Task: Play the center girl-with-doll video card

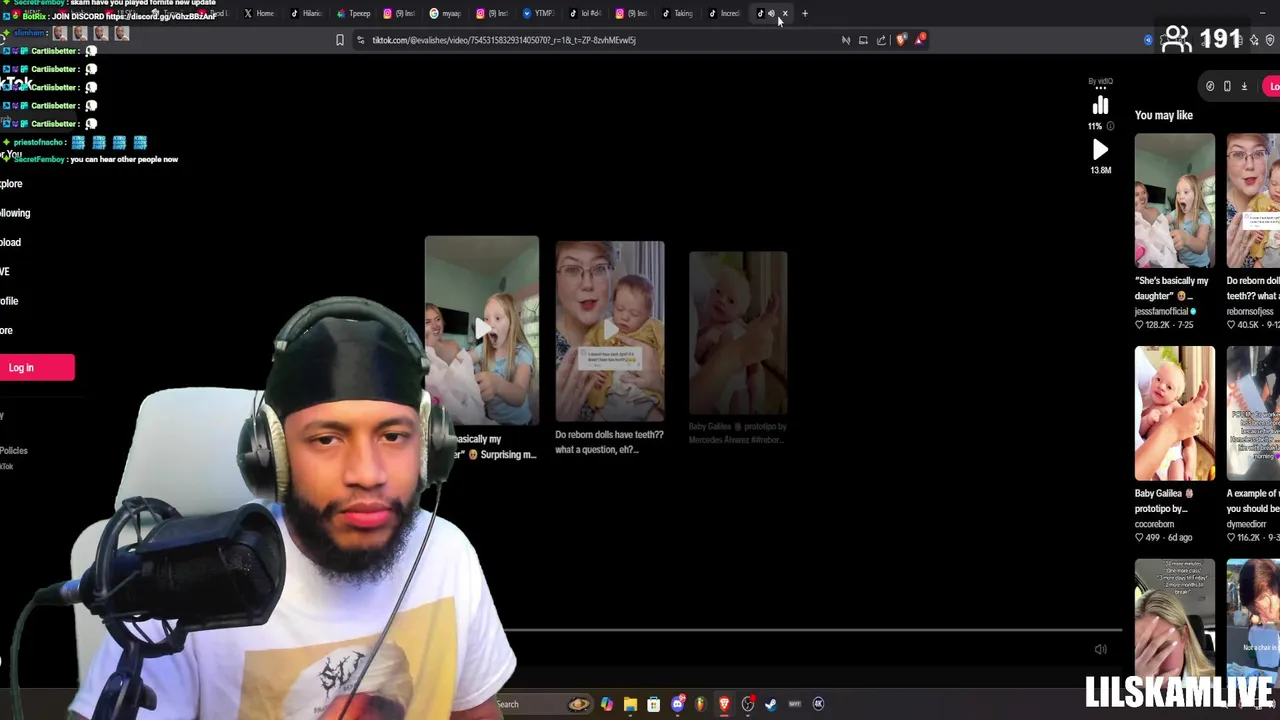Action: [x=481, y=331]
